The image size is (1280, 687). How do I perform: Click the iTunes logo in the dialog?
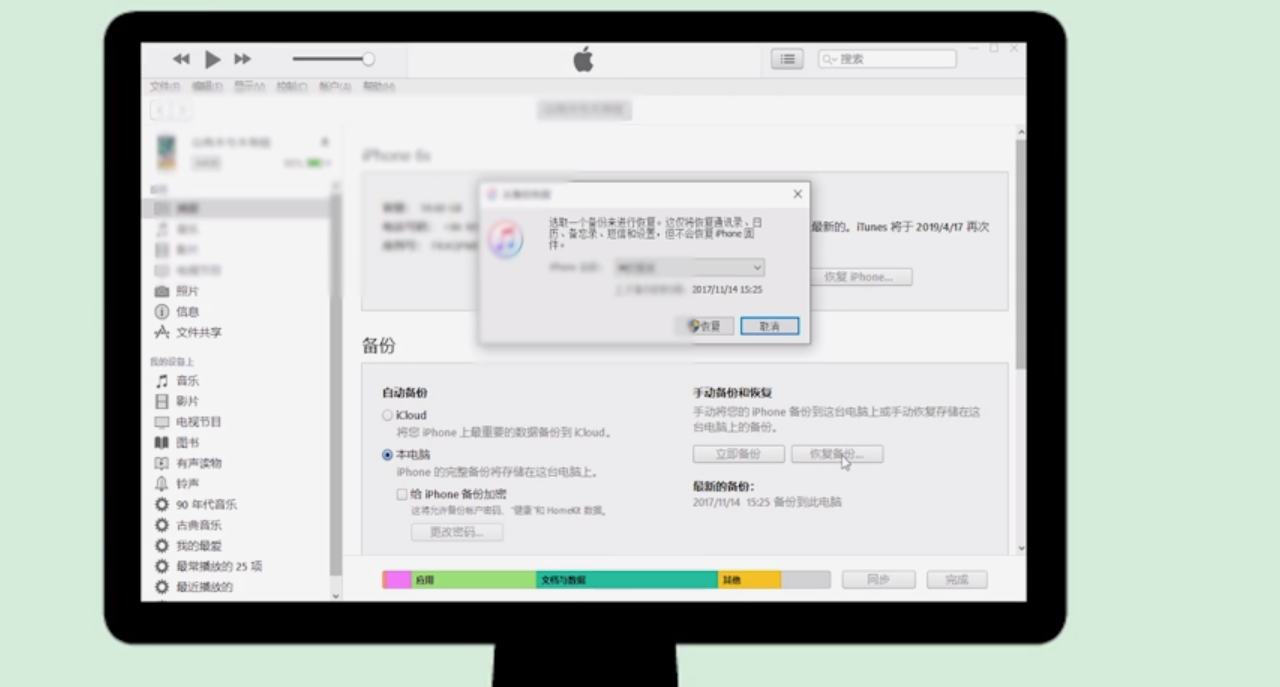click(505, 240)
